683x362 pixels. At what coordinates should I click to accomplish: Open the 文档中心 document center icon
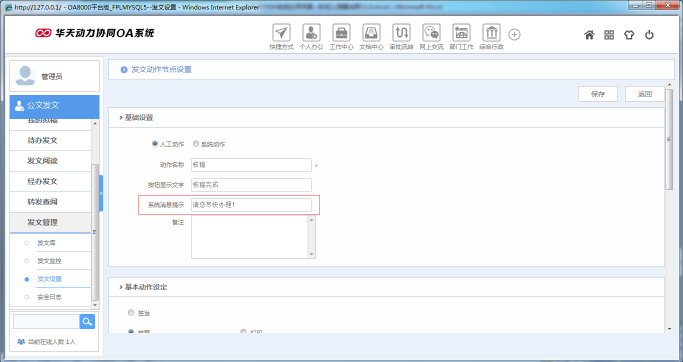tap(371, 33)
